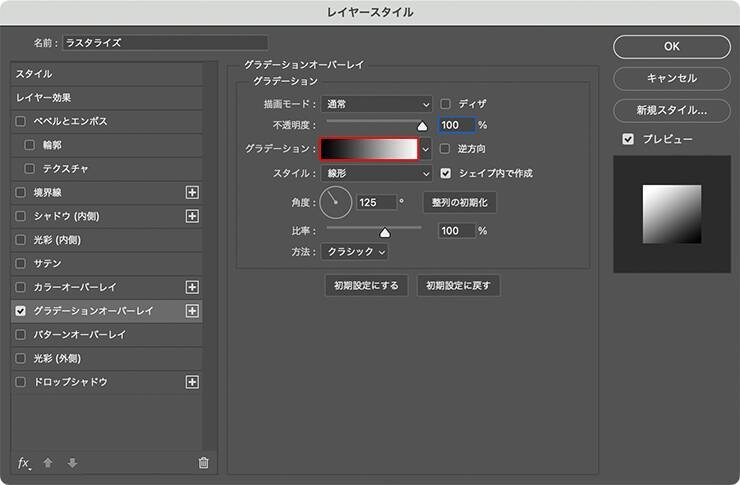Add another ドロップシャドウ with plus icon
740x485 pixels.
(193, 382)
